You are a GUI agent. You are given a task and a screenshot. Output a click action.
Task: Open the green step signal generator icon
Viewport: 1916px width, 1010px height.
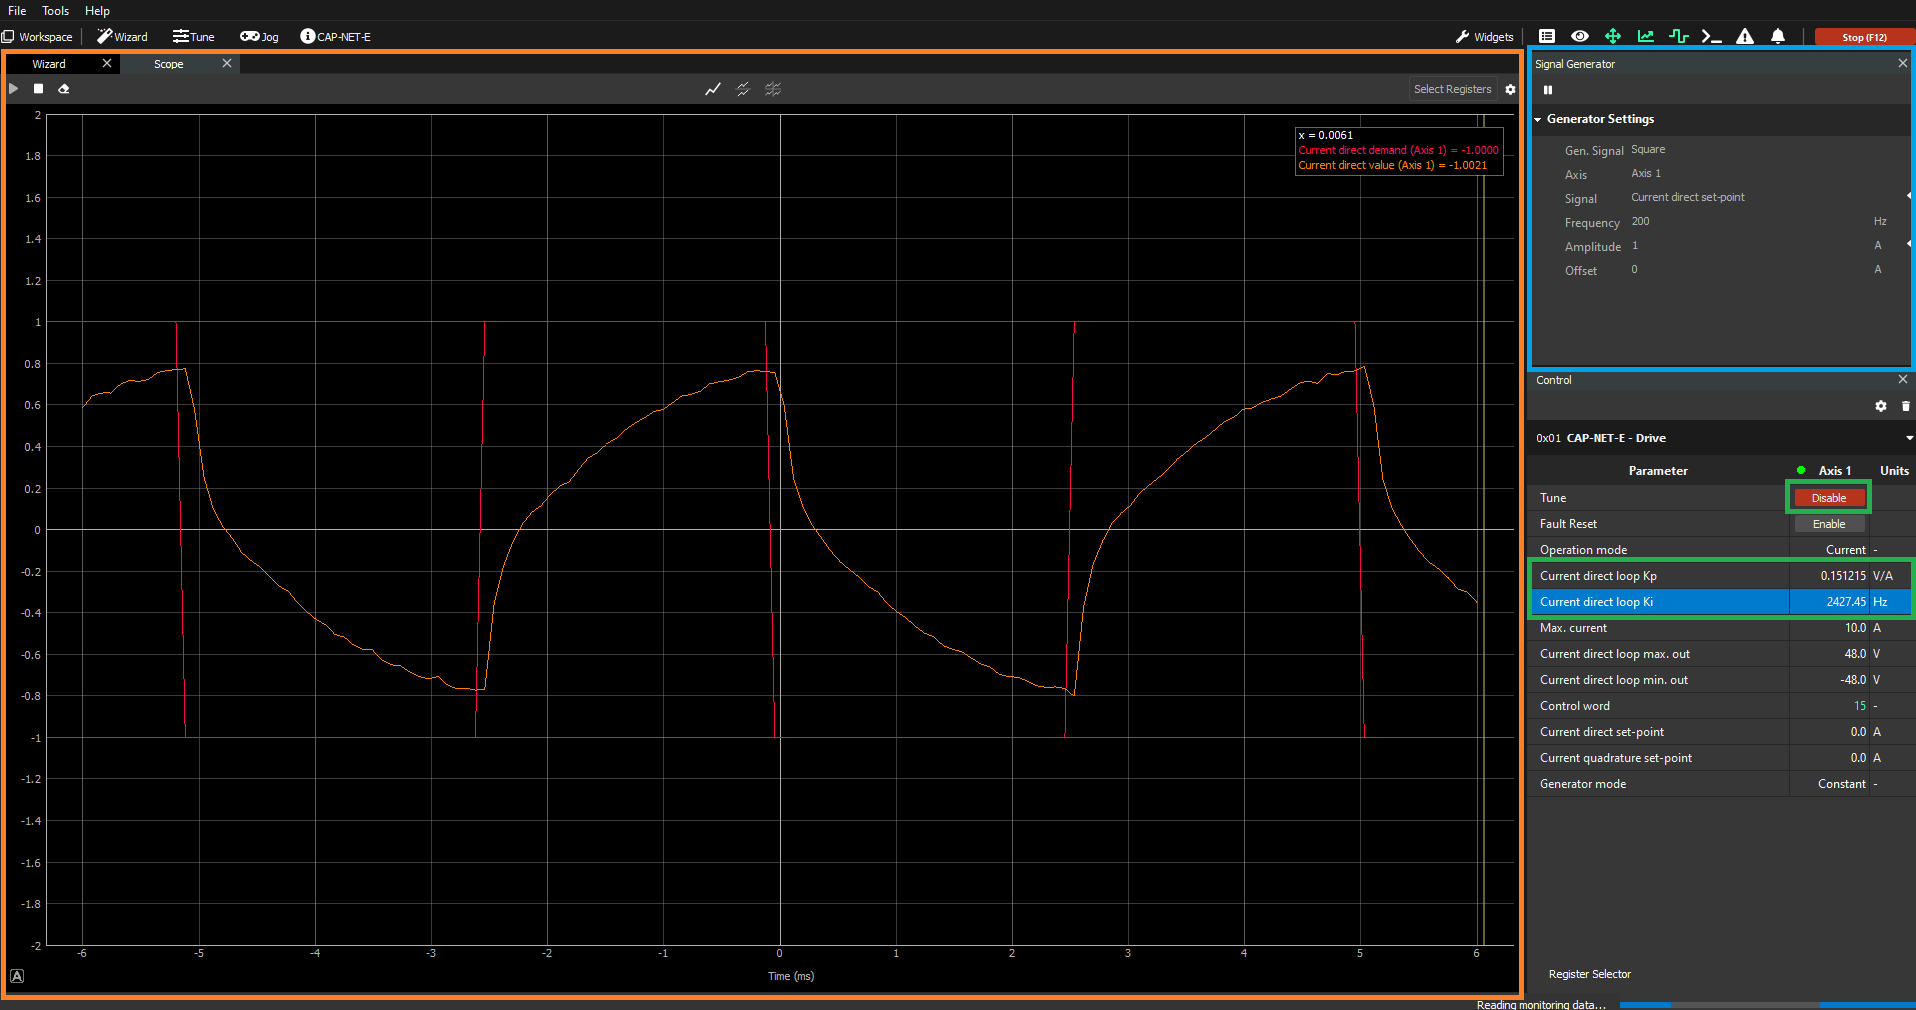pyautogui.click(x=1678, y=36)
